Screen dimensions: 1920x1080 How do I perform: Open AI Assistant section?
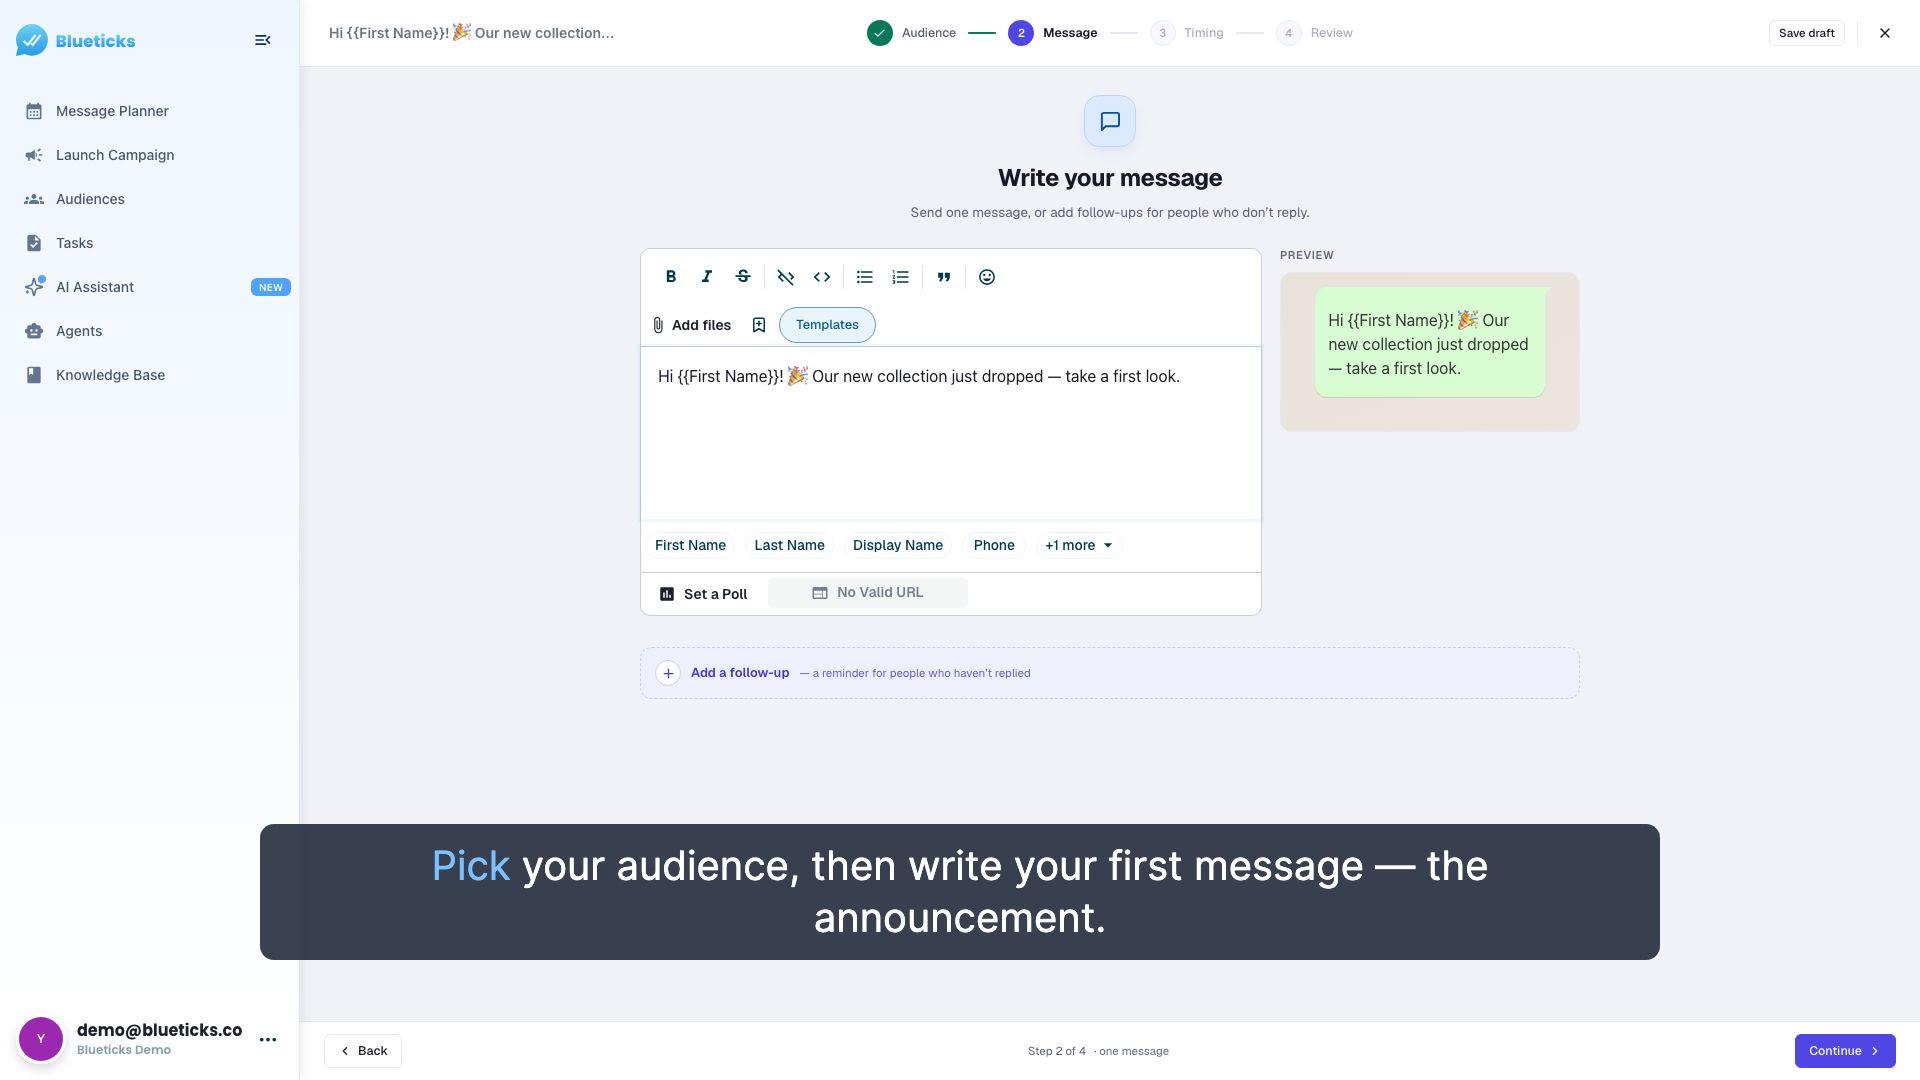149,287
